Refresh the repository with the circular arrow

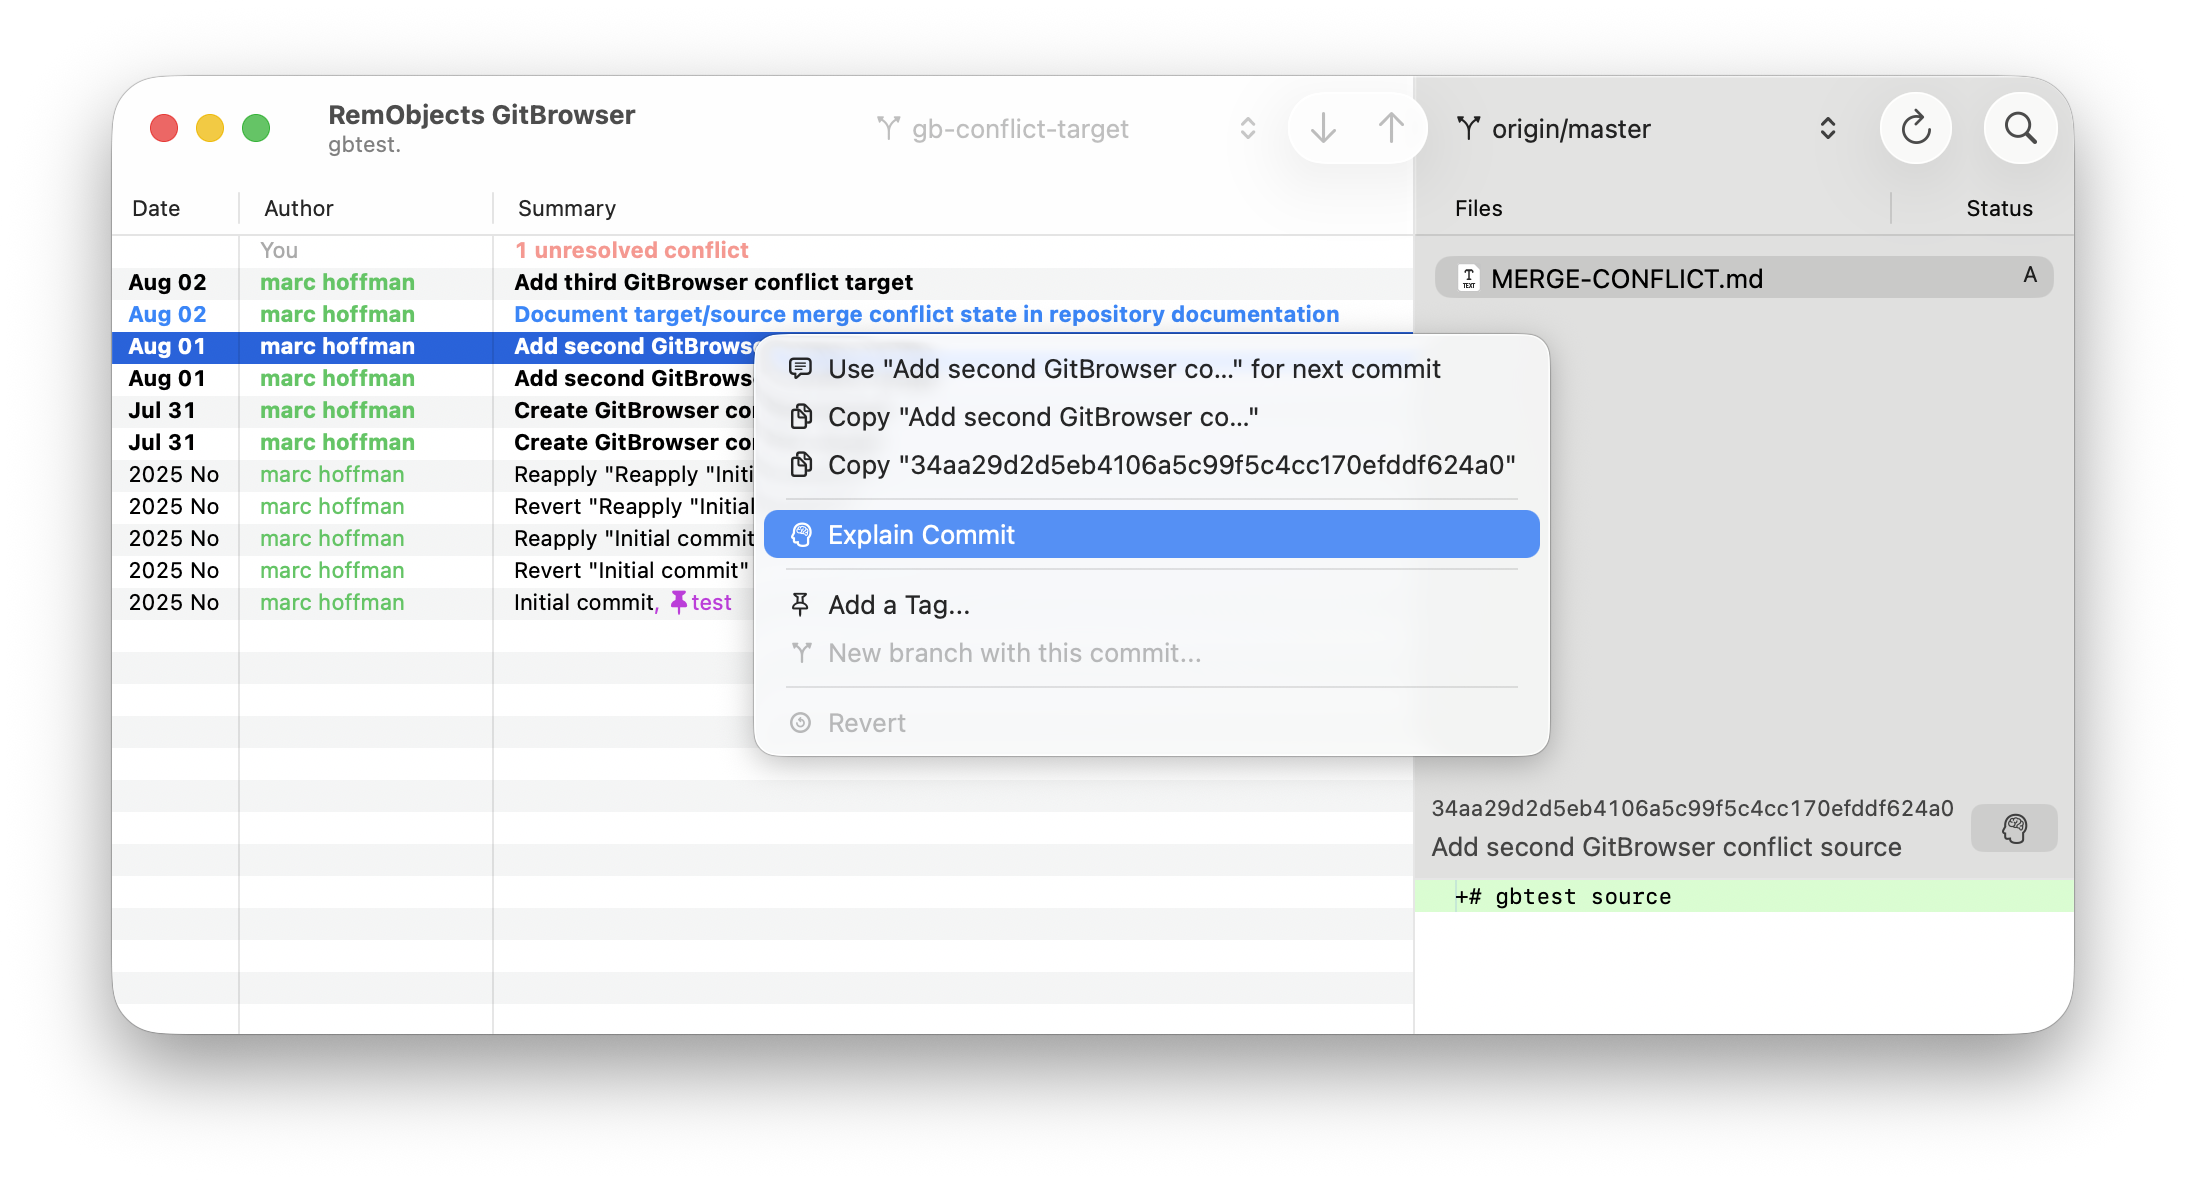click(1915, 128)
